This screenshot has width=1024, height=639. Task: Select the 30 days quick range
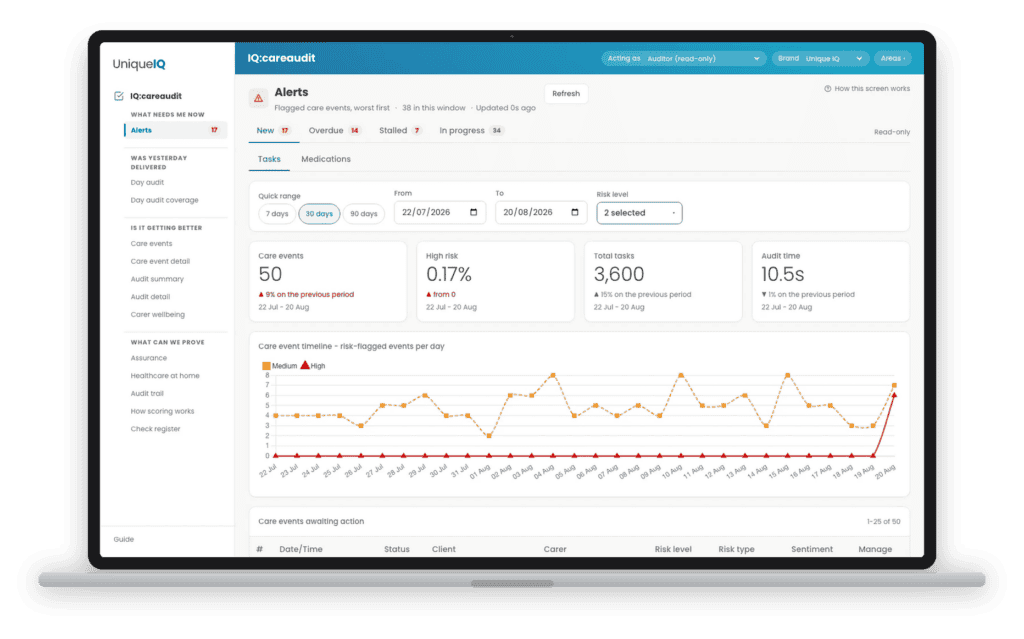319,214
